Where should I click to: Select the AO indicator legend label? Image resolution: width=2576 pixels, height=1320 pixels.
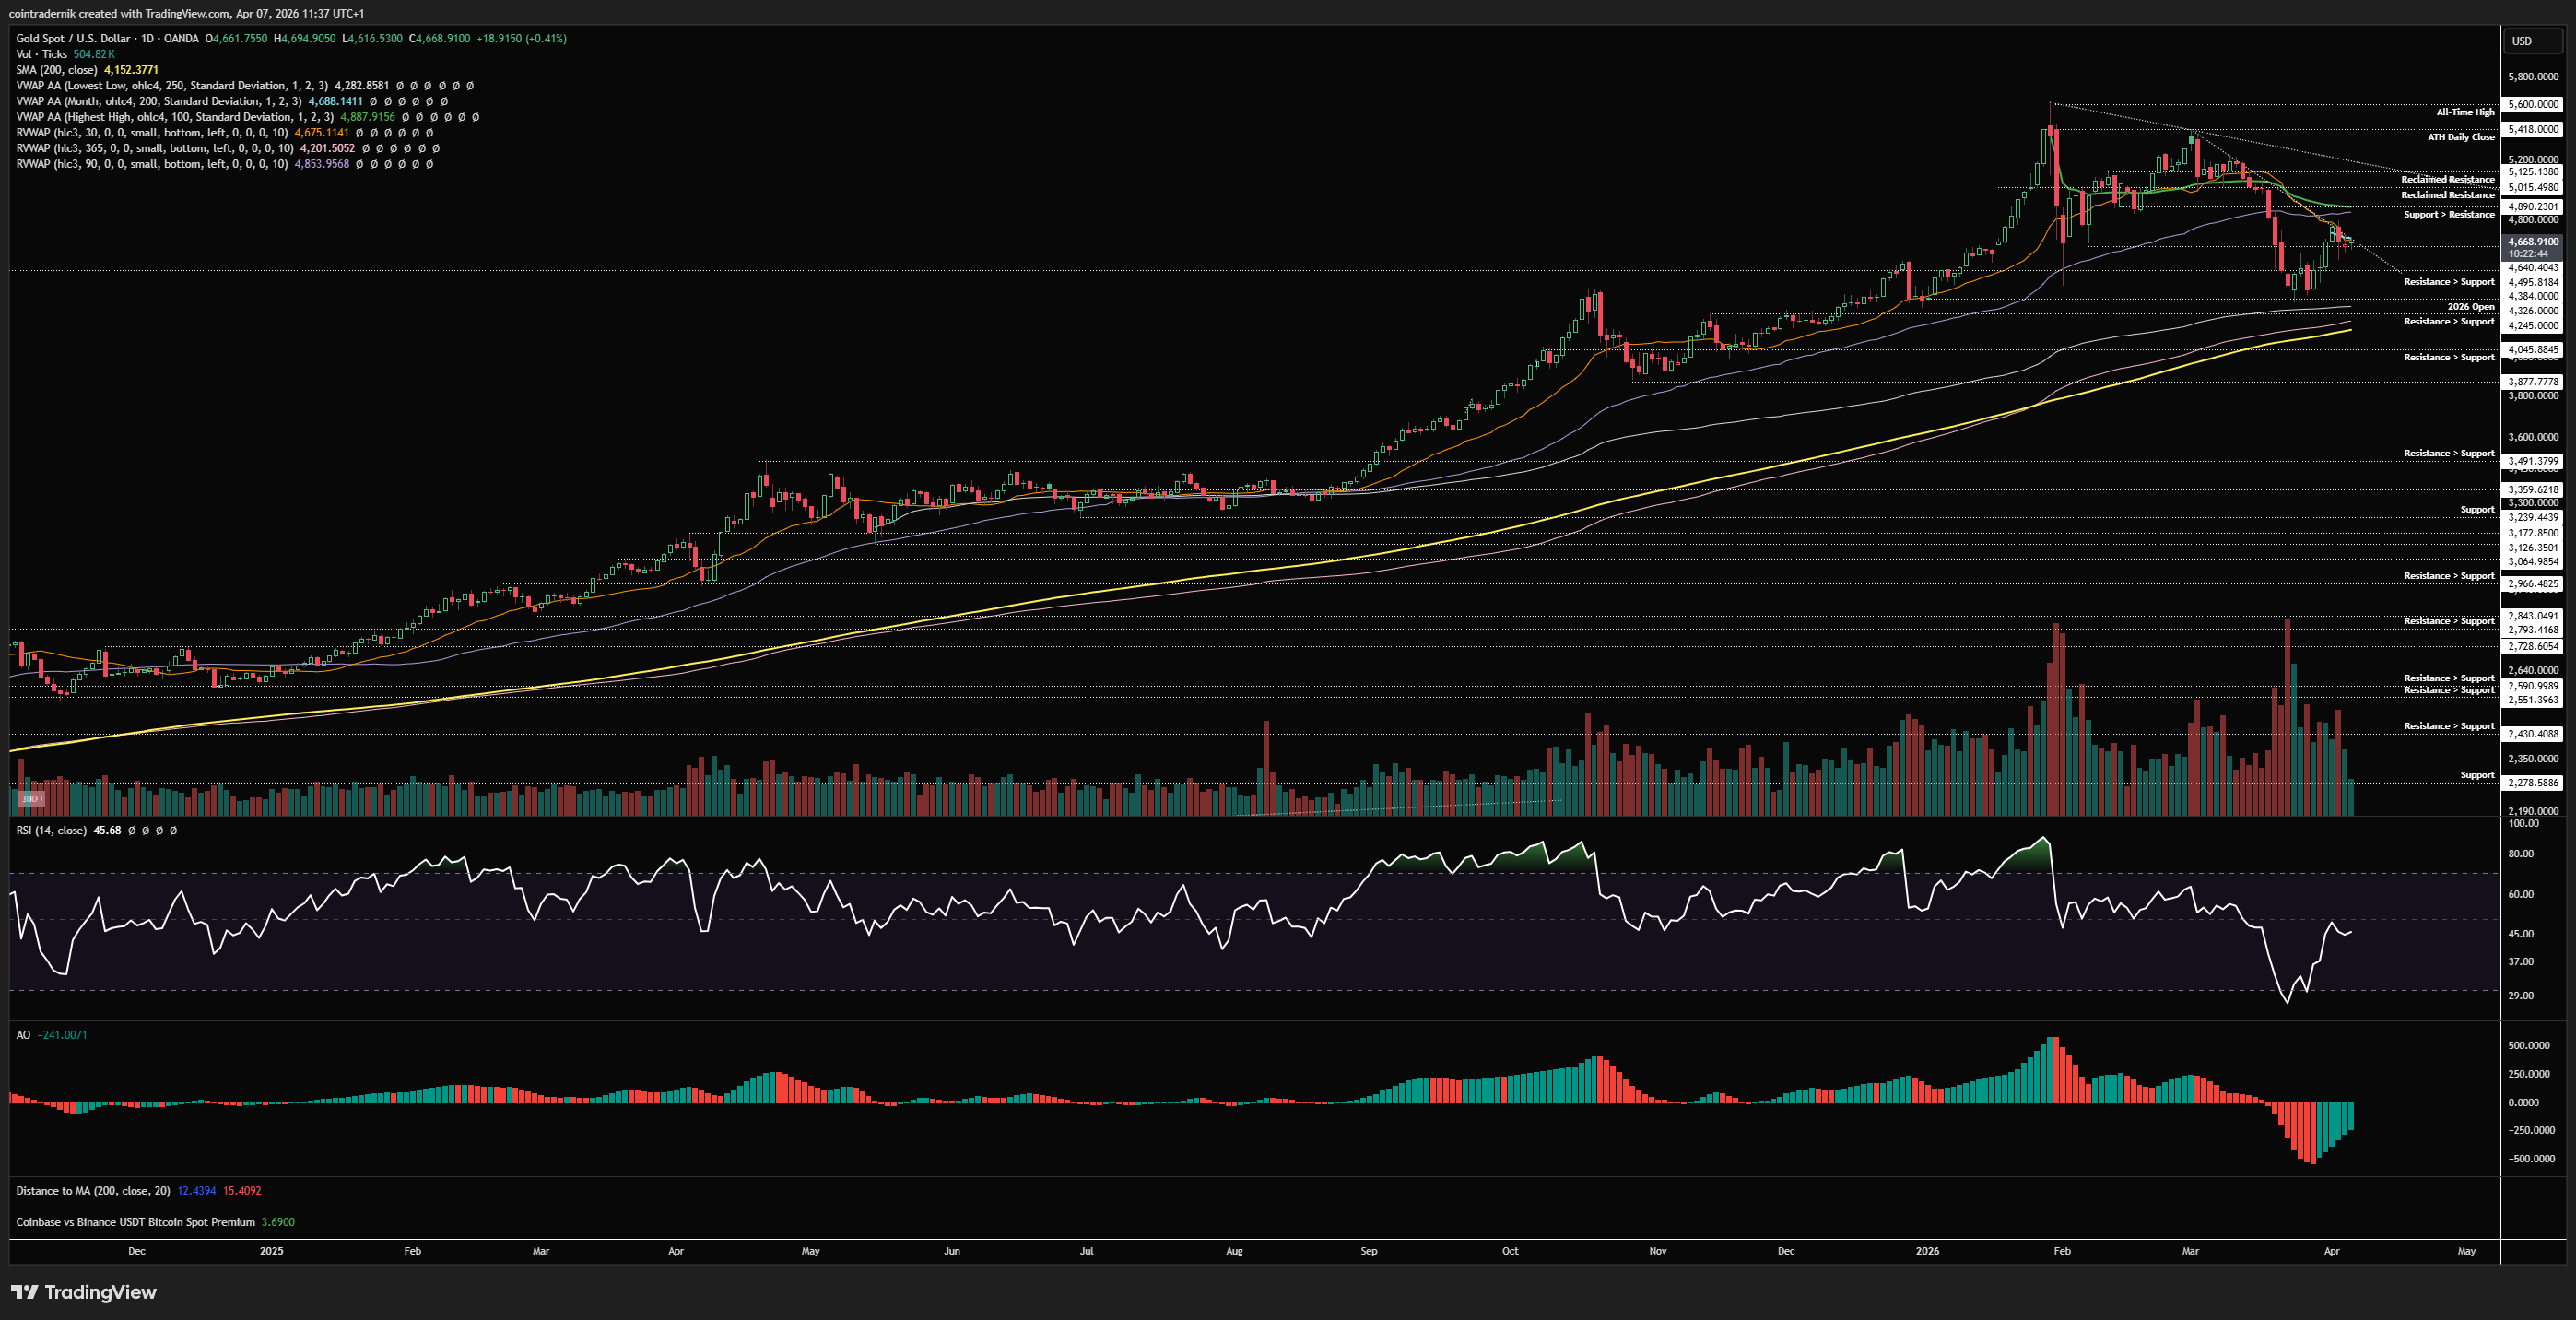point(23,1035)
